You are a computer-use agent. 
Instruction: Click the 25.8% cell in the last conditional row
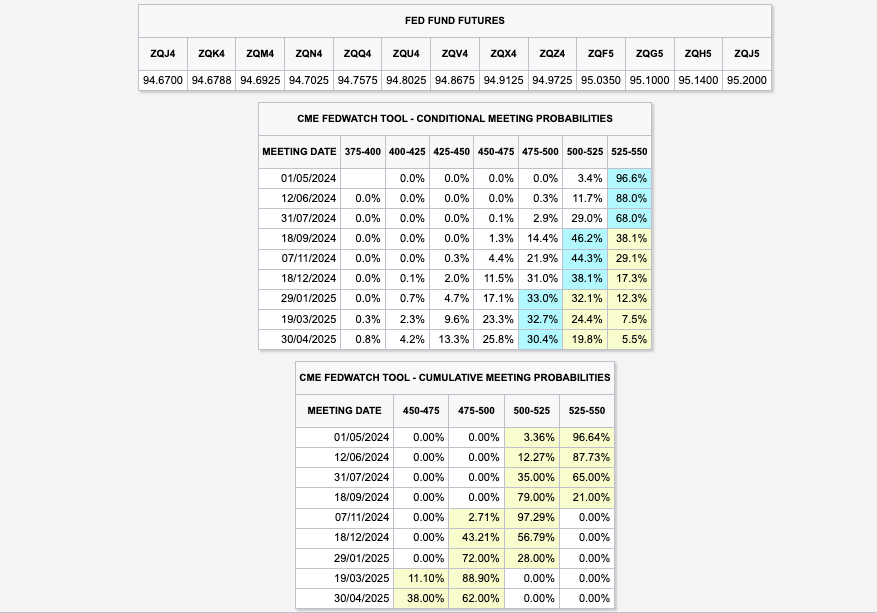tap(496, 339)
